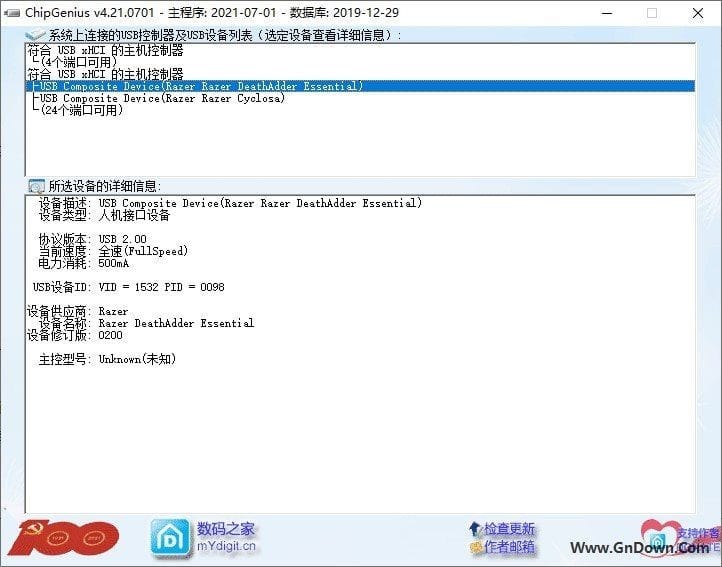This screenshot has height=567, width=722.
Task: Click the 设备类型: 人机接口设备 line
Action: (x=105, y=215)
